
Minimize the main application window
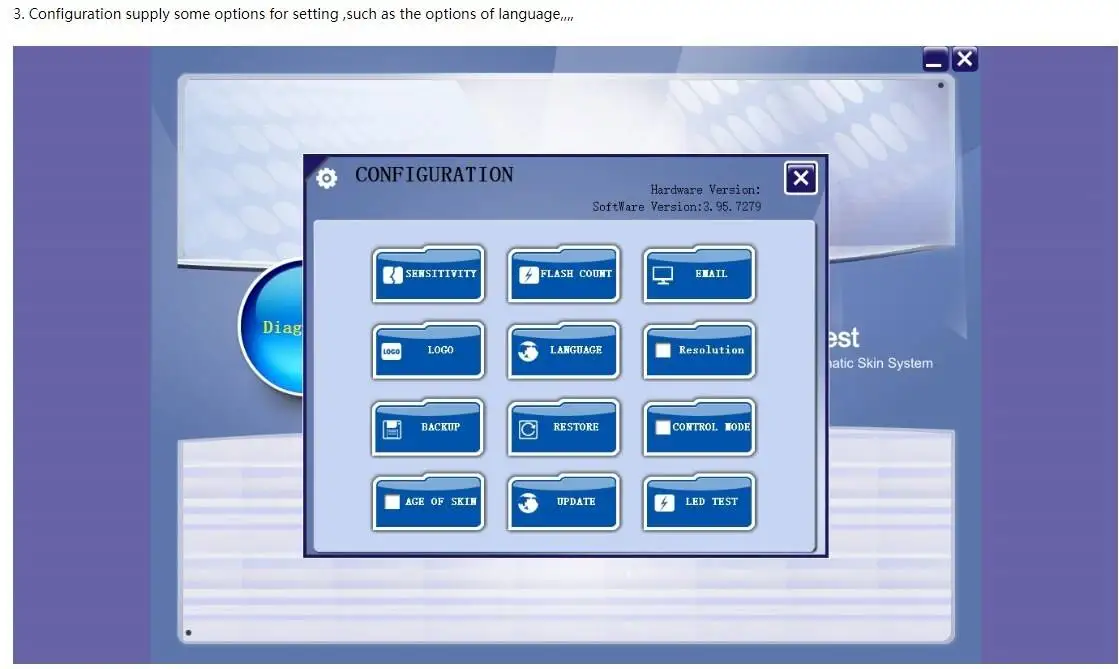935,59
